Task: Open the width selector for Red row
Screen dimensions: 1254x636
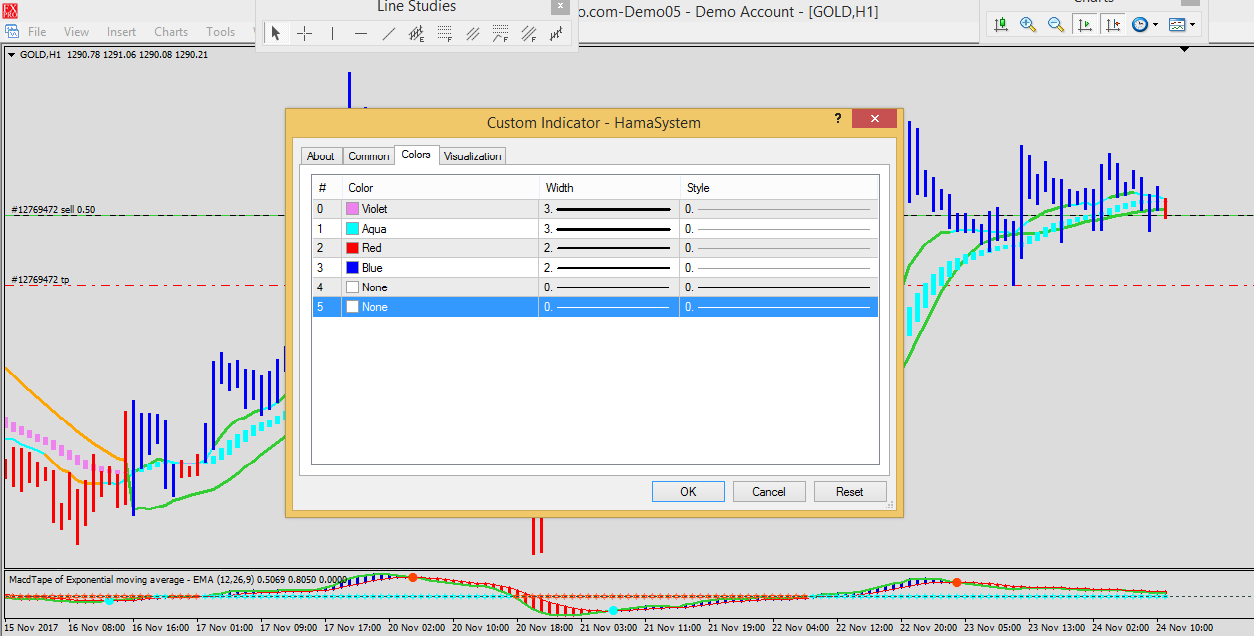Action: click(608, 248)
